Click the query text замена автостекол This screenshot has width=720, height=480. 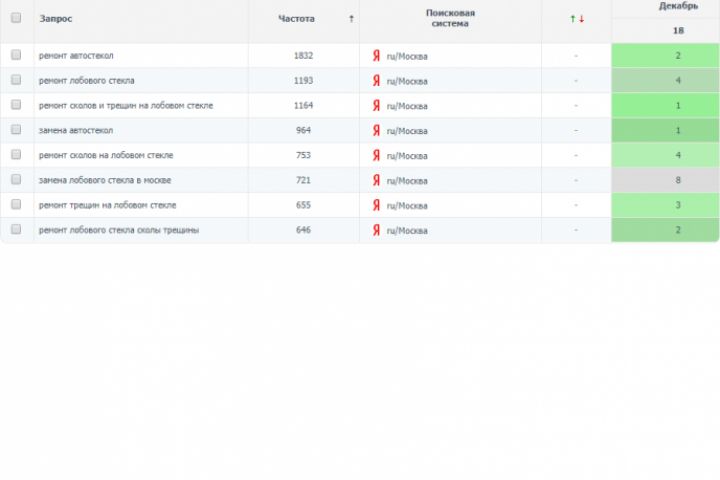tap(76, 130)
